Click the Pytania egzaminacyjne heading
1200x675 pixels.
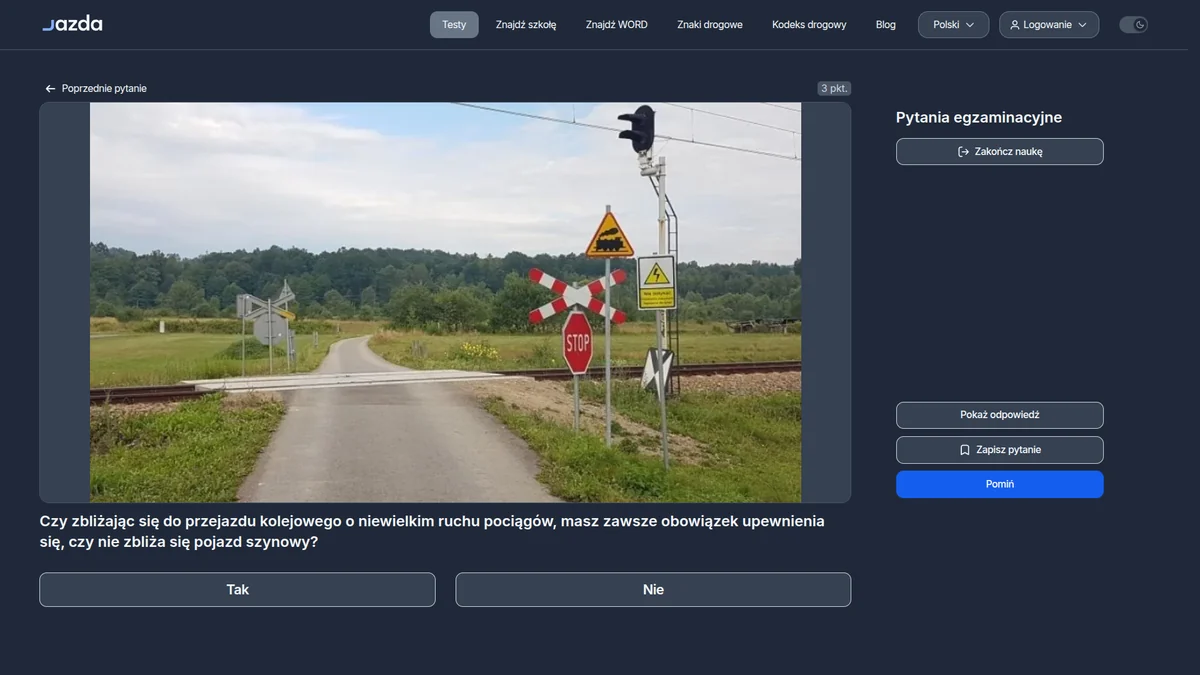click(x=979, y=118)
